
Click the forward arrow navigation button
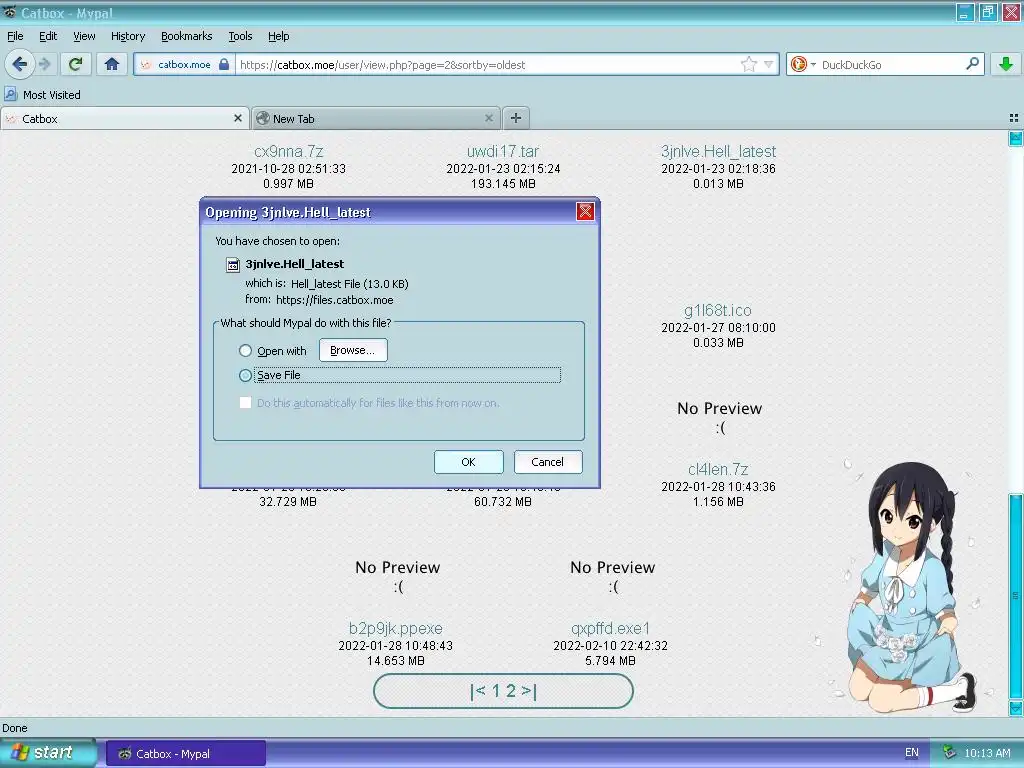tap(44, 64)
